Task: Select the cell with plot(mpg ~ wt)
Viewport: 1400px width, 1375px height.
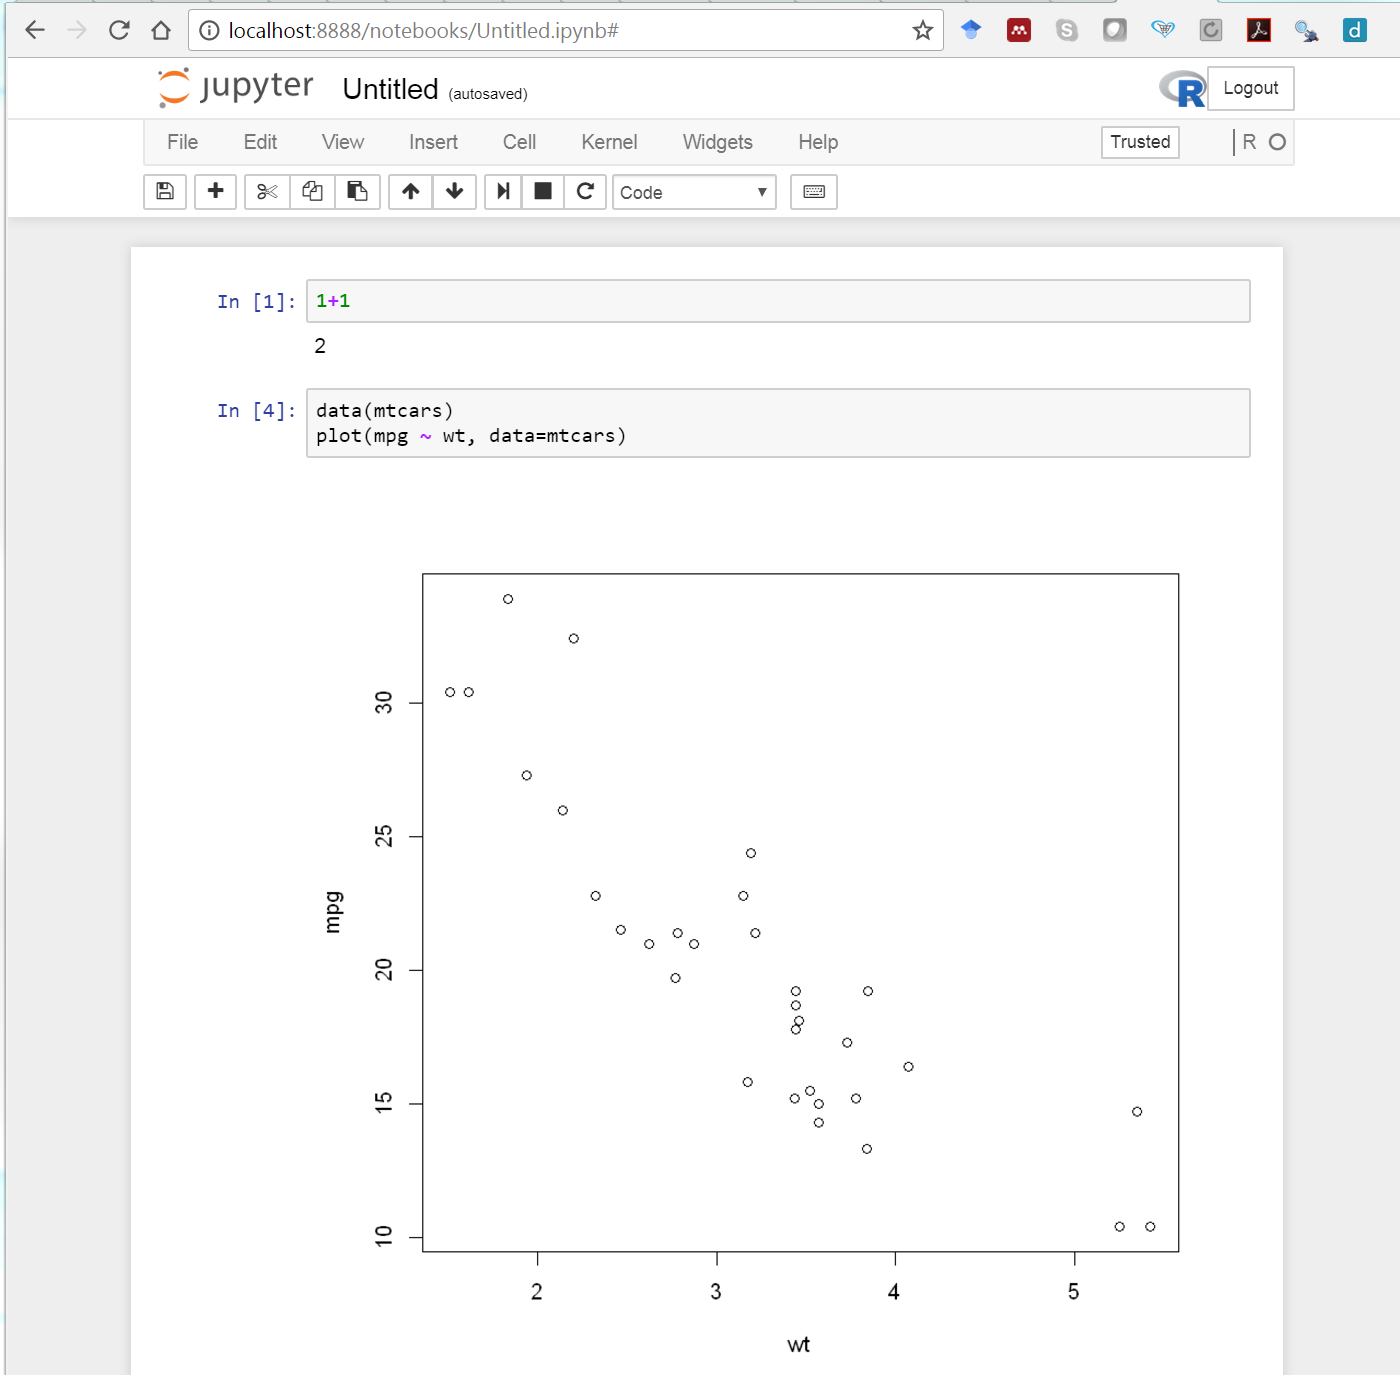Action: pos(778,423)
